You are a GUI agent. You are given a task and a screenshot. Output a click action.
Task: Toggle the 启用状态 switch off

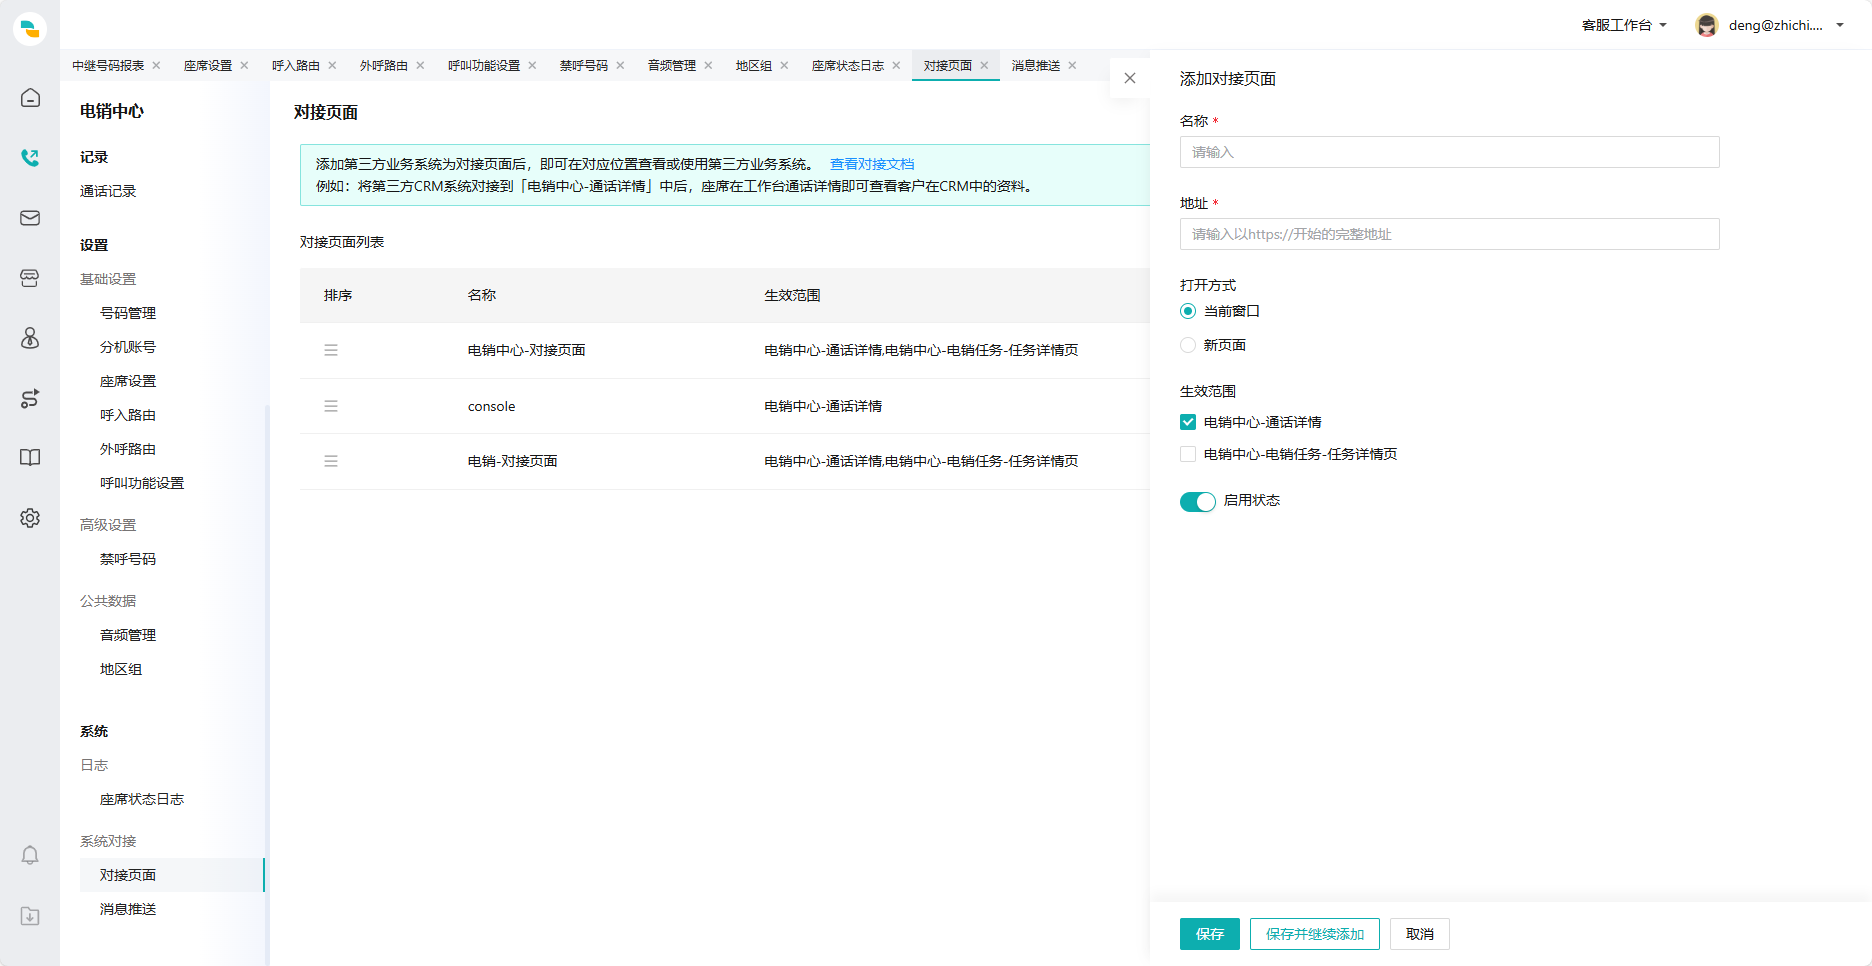[1198, 501]
